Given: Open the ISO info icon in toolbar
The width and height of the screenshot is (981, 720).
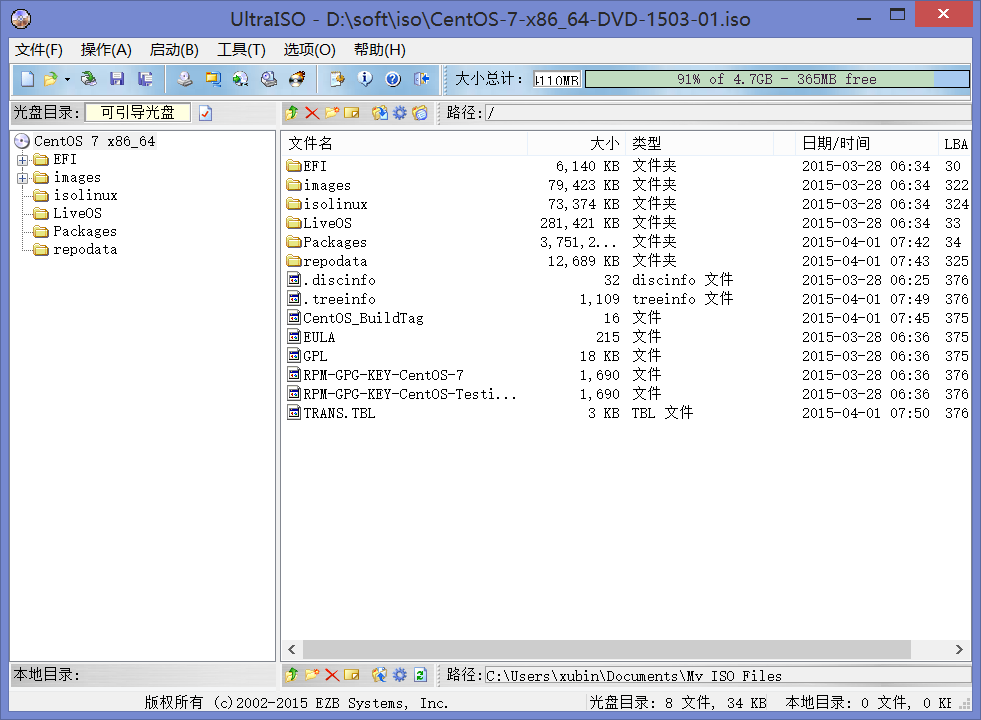Looking at the screenshot, I should click(x=365, y=79).
